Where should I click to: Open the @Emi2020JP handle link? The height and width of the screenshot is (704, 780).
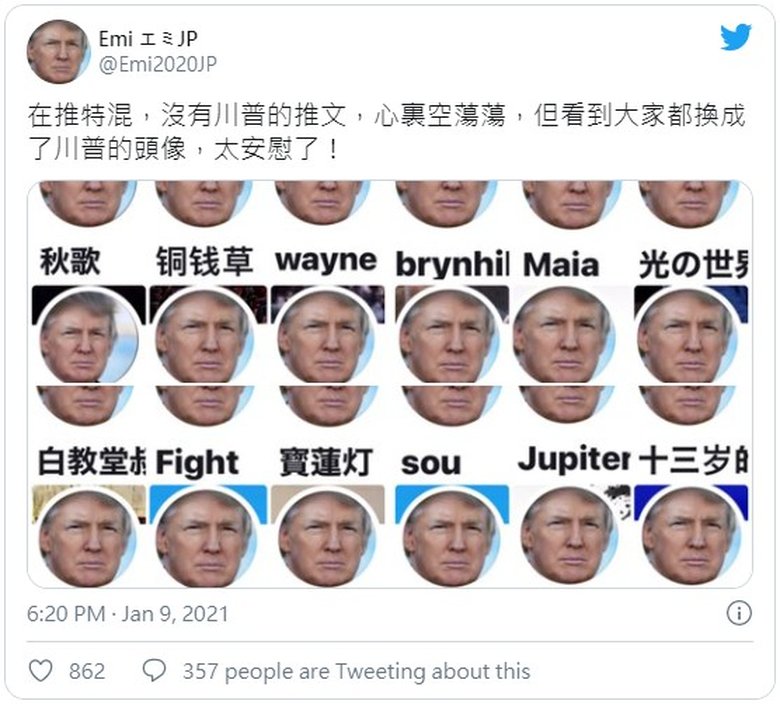pyautogui.click(x=158, y=65)
